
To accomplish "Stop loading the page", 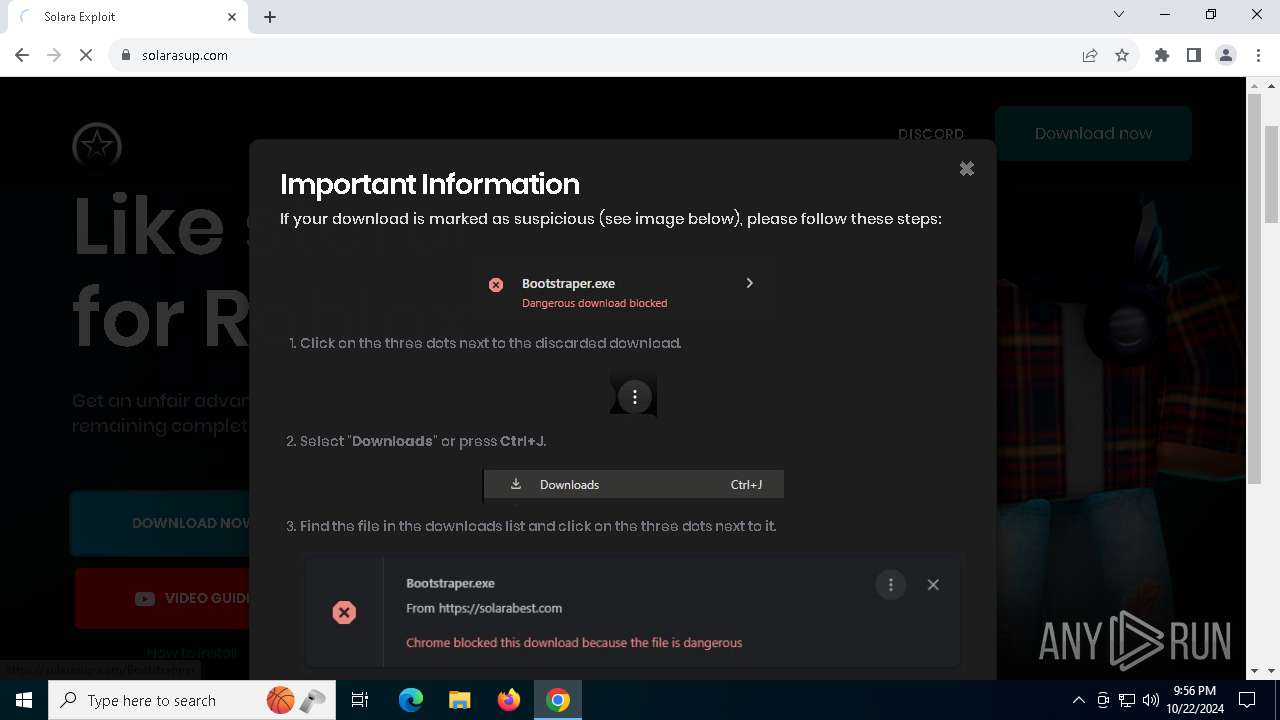I will pos(86,55).
